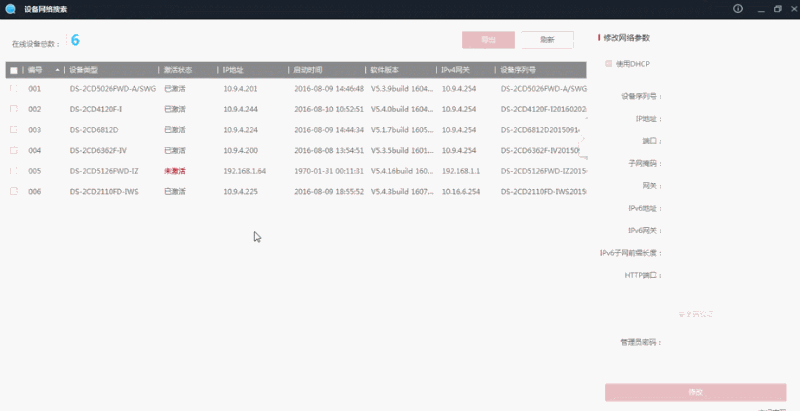Enable the 使用DHCP checkbox
The image size is (800, 411).
pos(608,64)
